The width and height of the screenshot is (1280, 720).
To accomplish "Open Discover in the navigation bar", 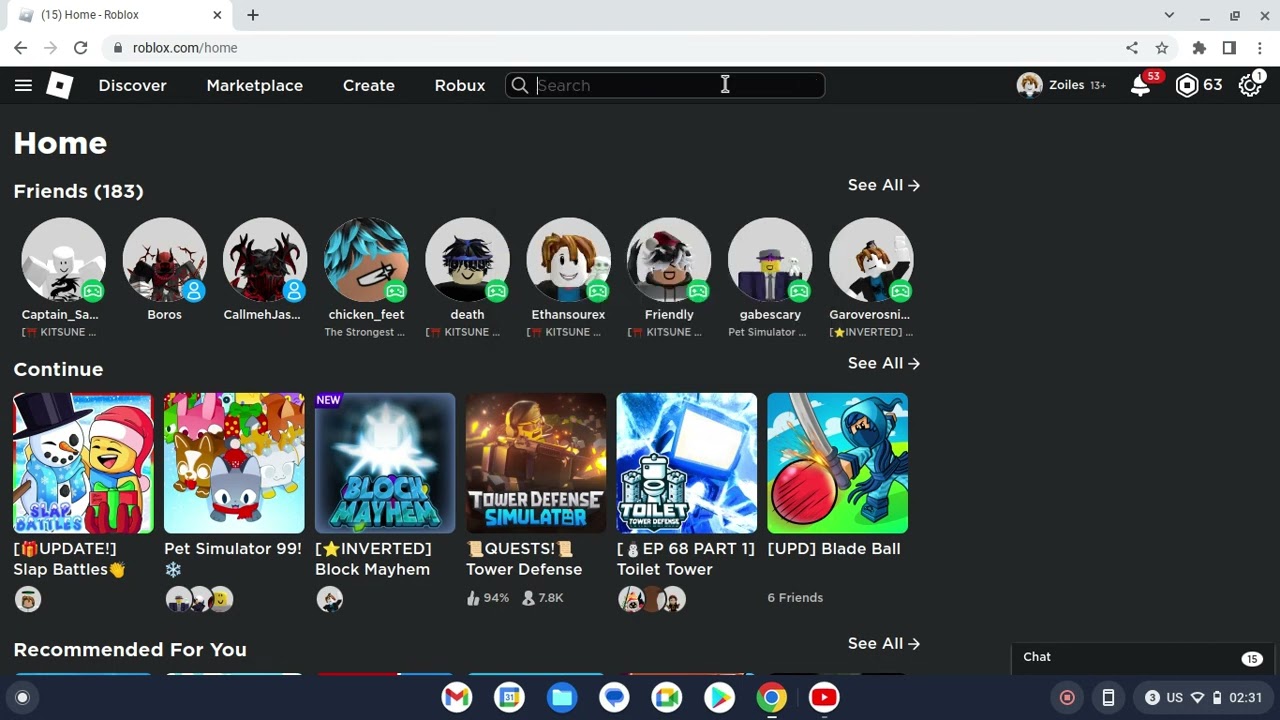I will coord(132,86).
